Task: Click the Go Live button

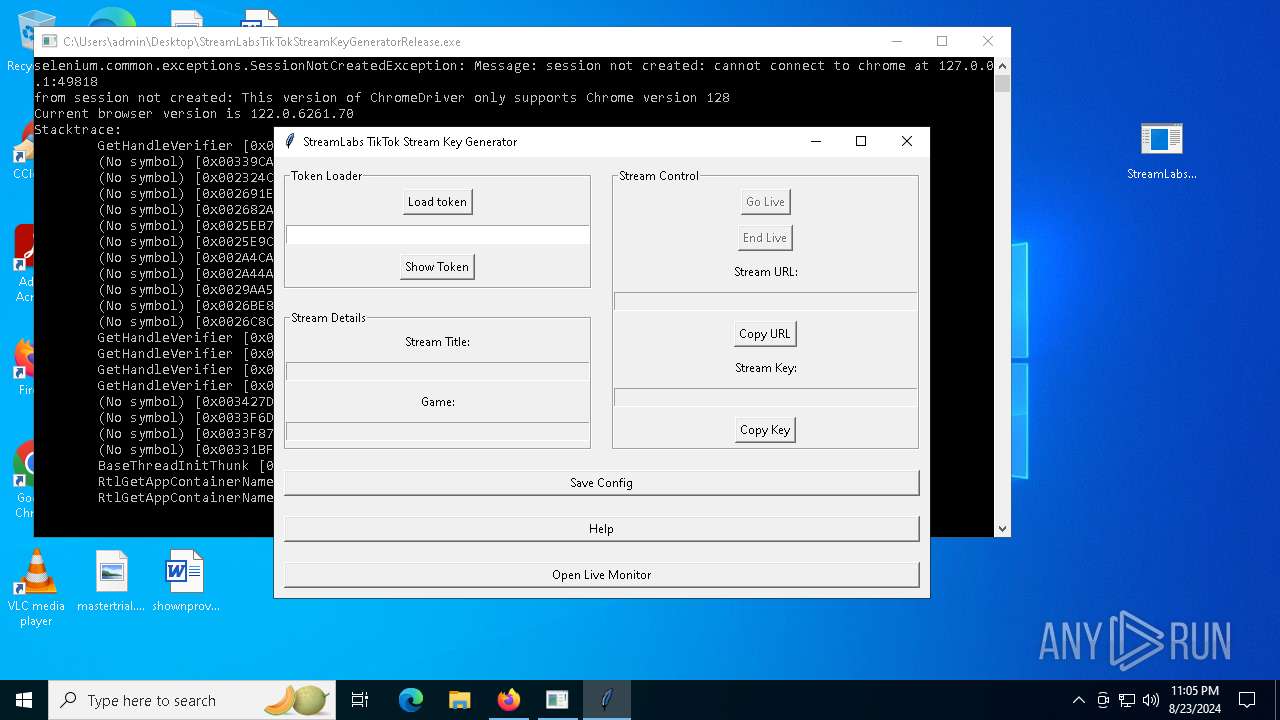Action: click(x=765, y=202)
